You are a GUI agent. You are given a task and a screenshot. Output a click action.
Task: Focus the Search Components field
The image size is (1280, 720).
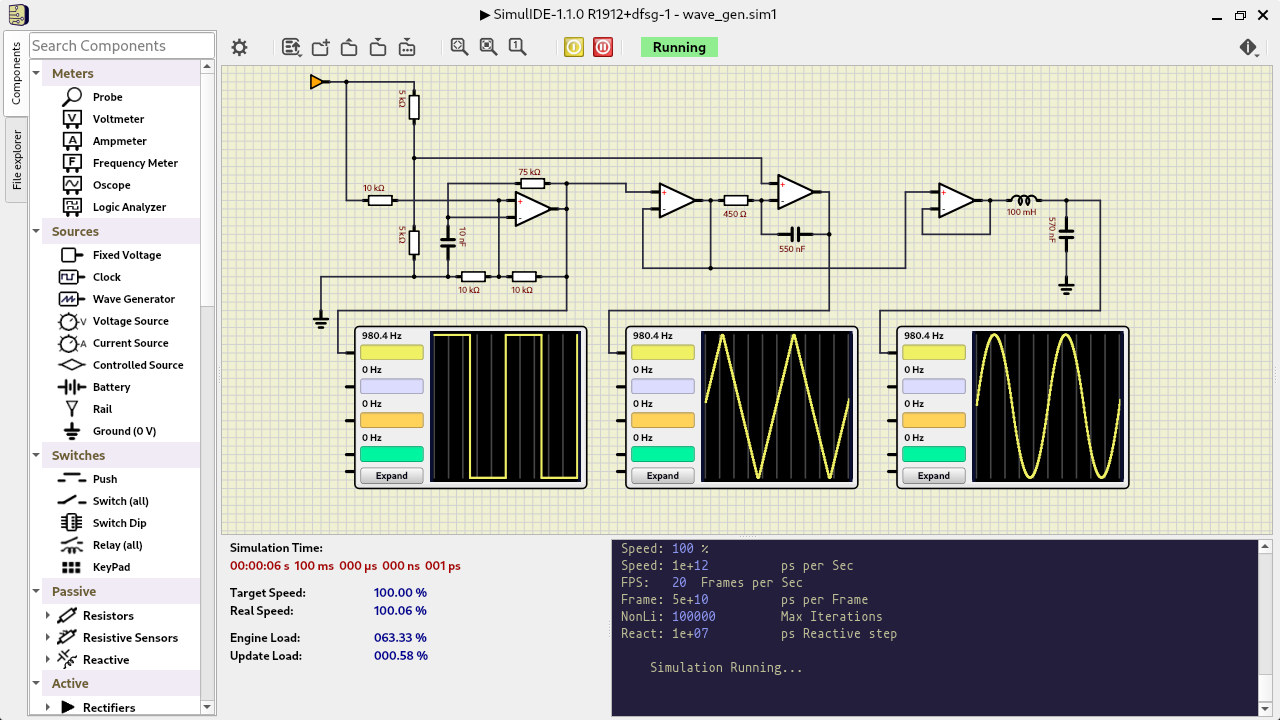point(121,46)
